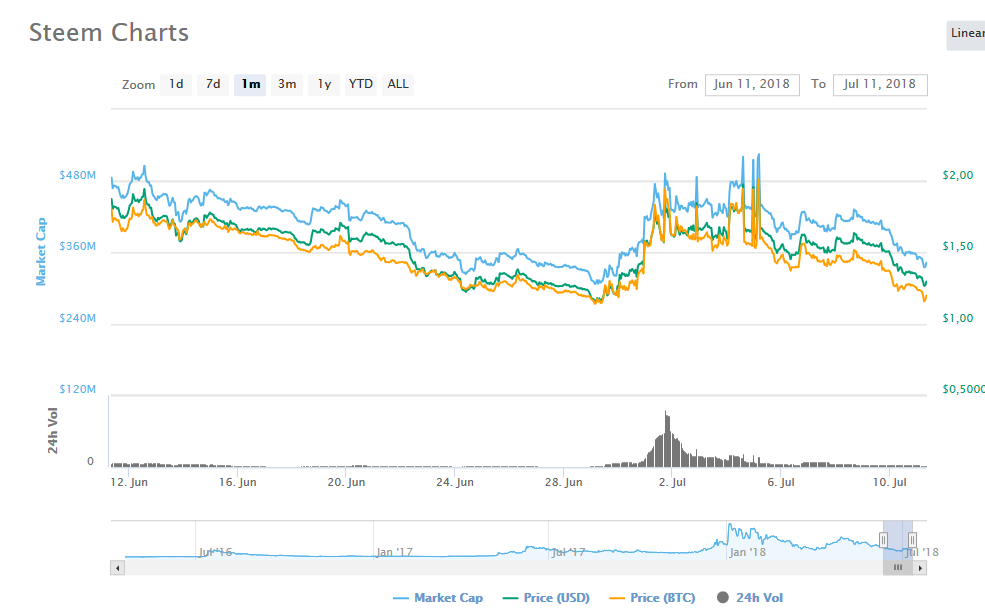Switch to Linear scale button
985x610 pixels.
pyautogui.click(x=966, y=35)
